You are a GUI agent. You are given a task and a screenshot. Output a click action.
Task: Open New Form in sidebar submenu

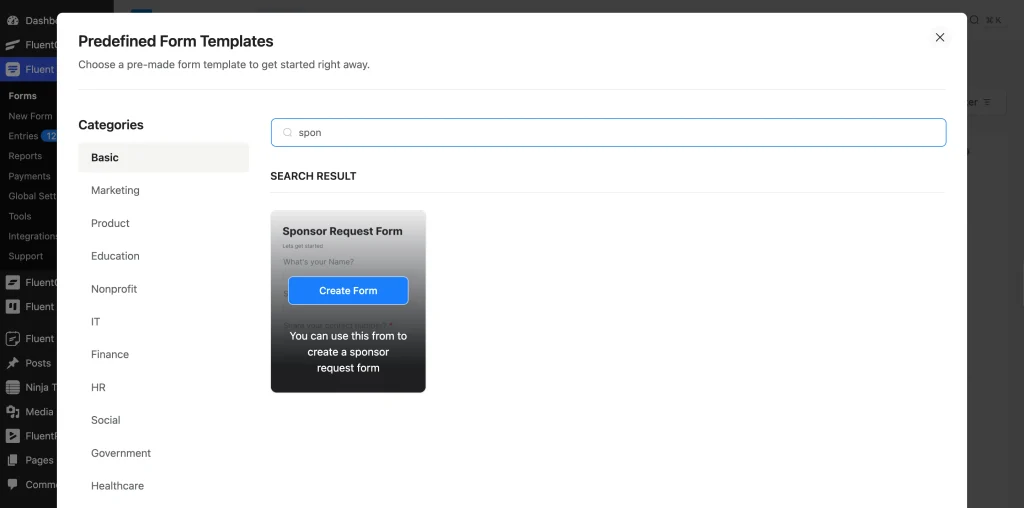click(30, 116)
